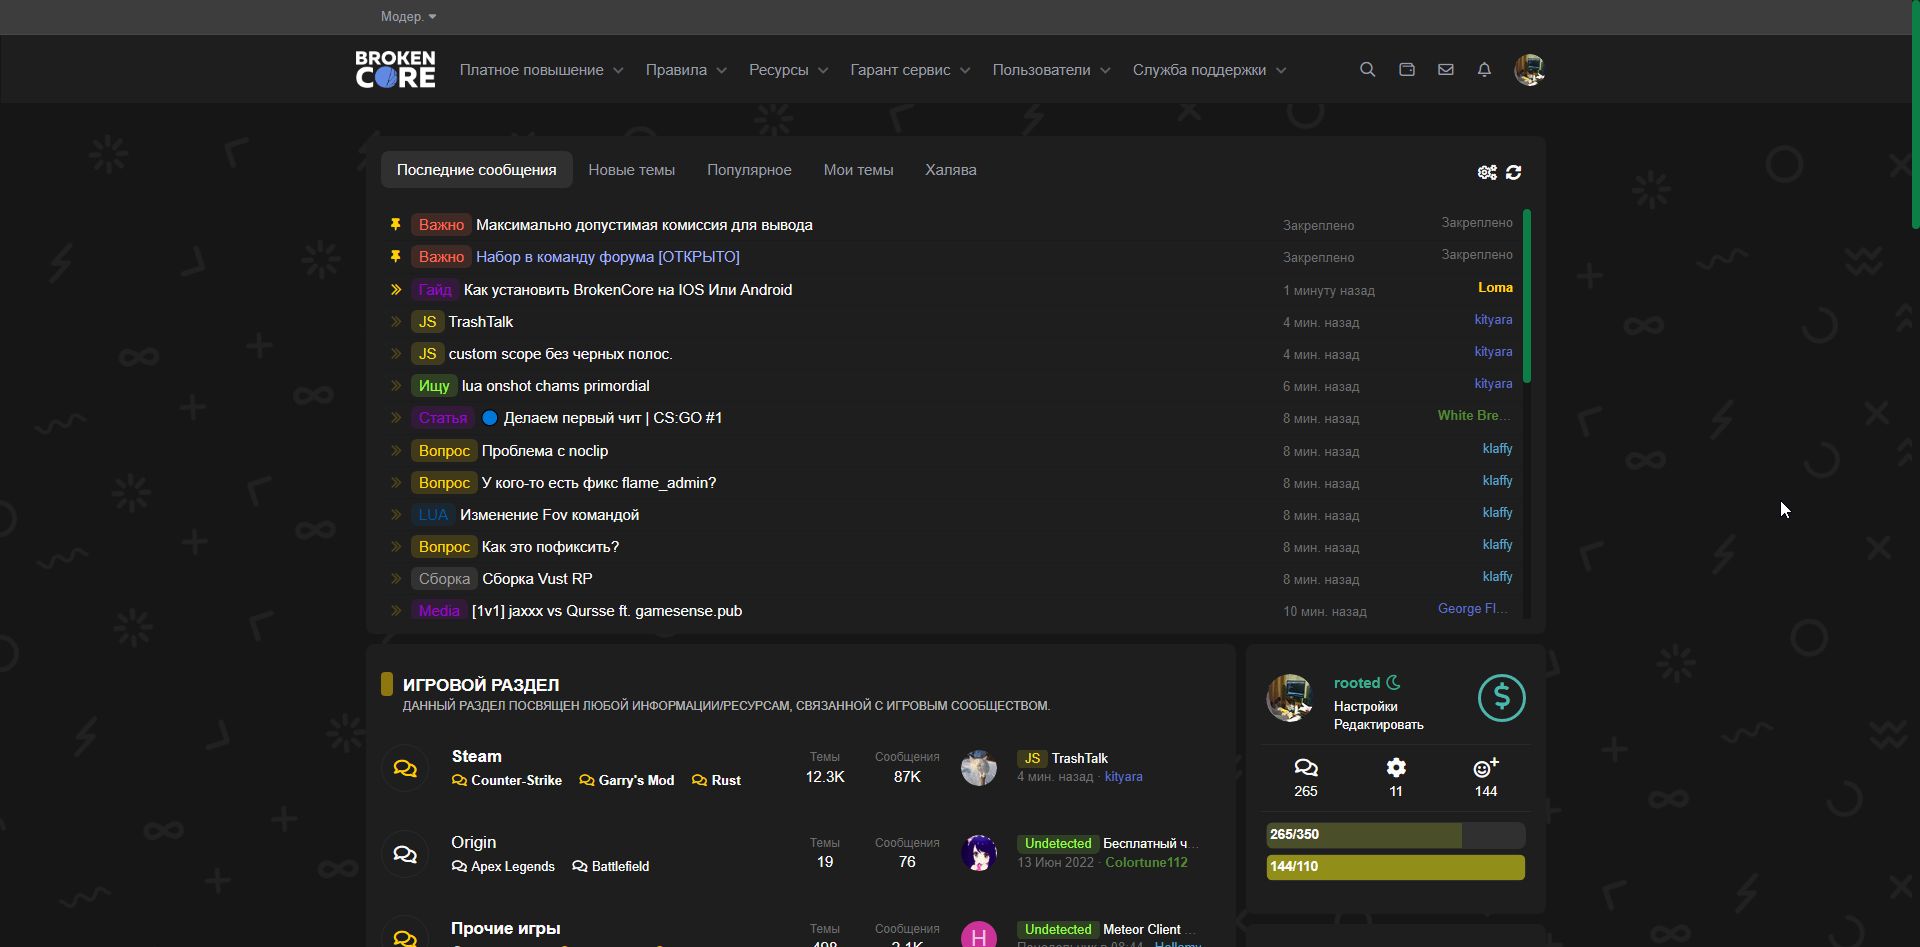Screen dimensions: 1920x947
Task: Refresh the latest messages feed
Action: (x=1514, y=172)
